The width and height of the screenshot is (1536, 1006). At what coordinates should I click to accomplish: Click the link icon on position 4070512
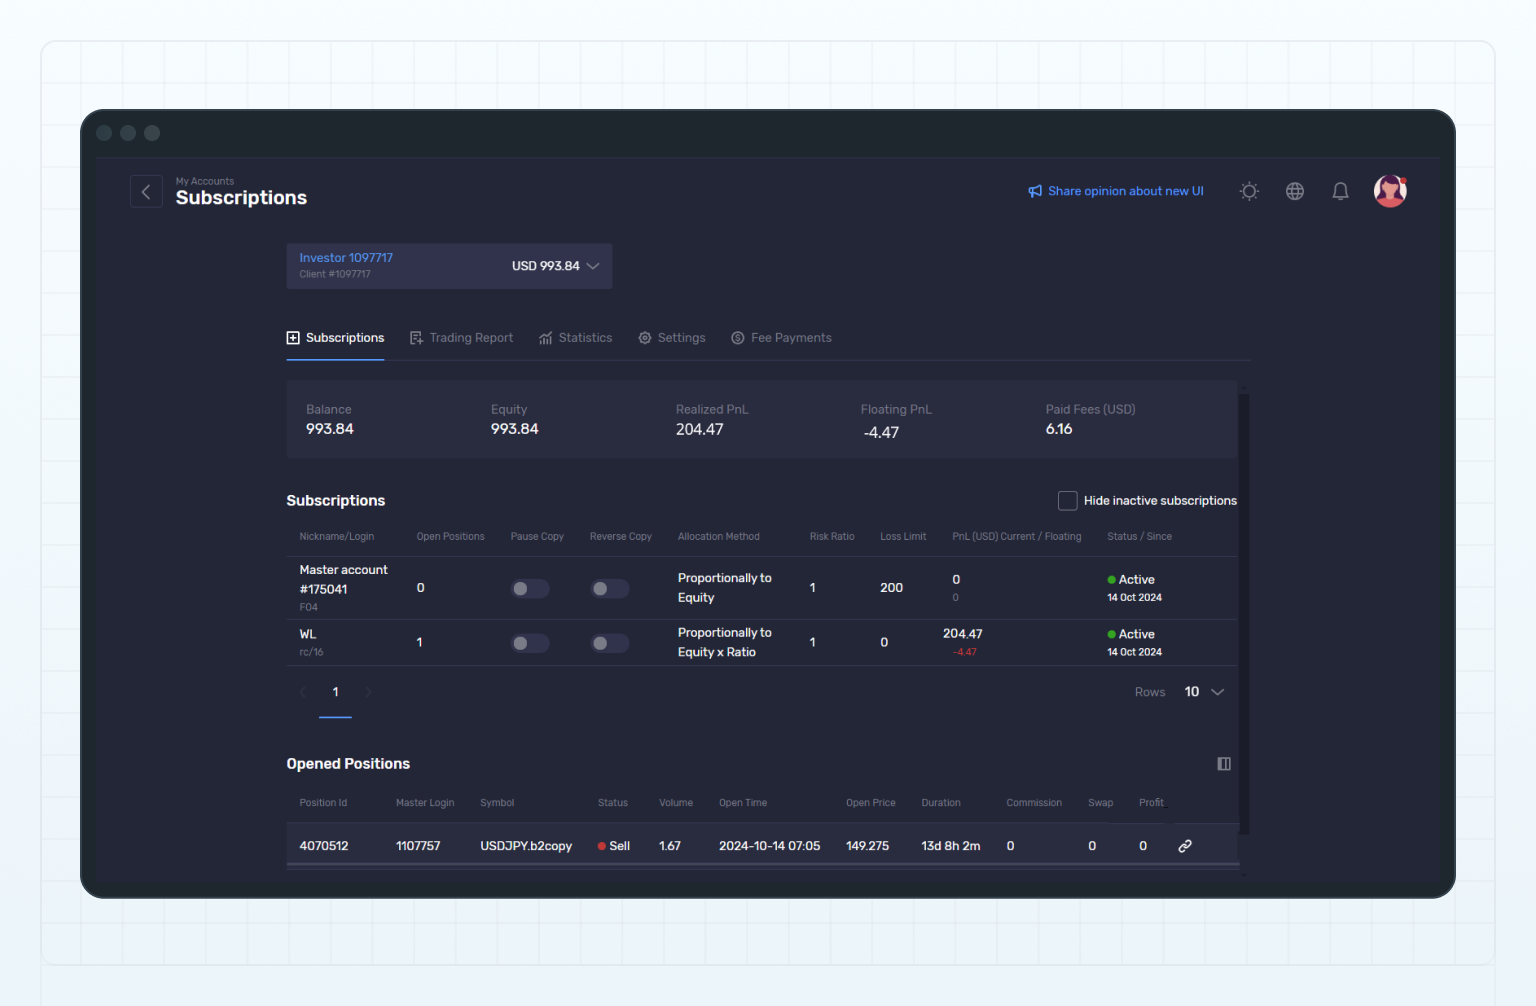coord(1185,846)
